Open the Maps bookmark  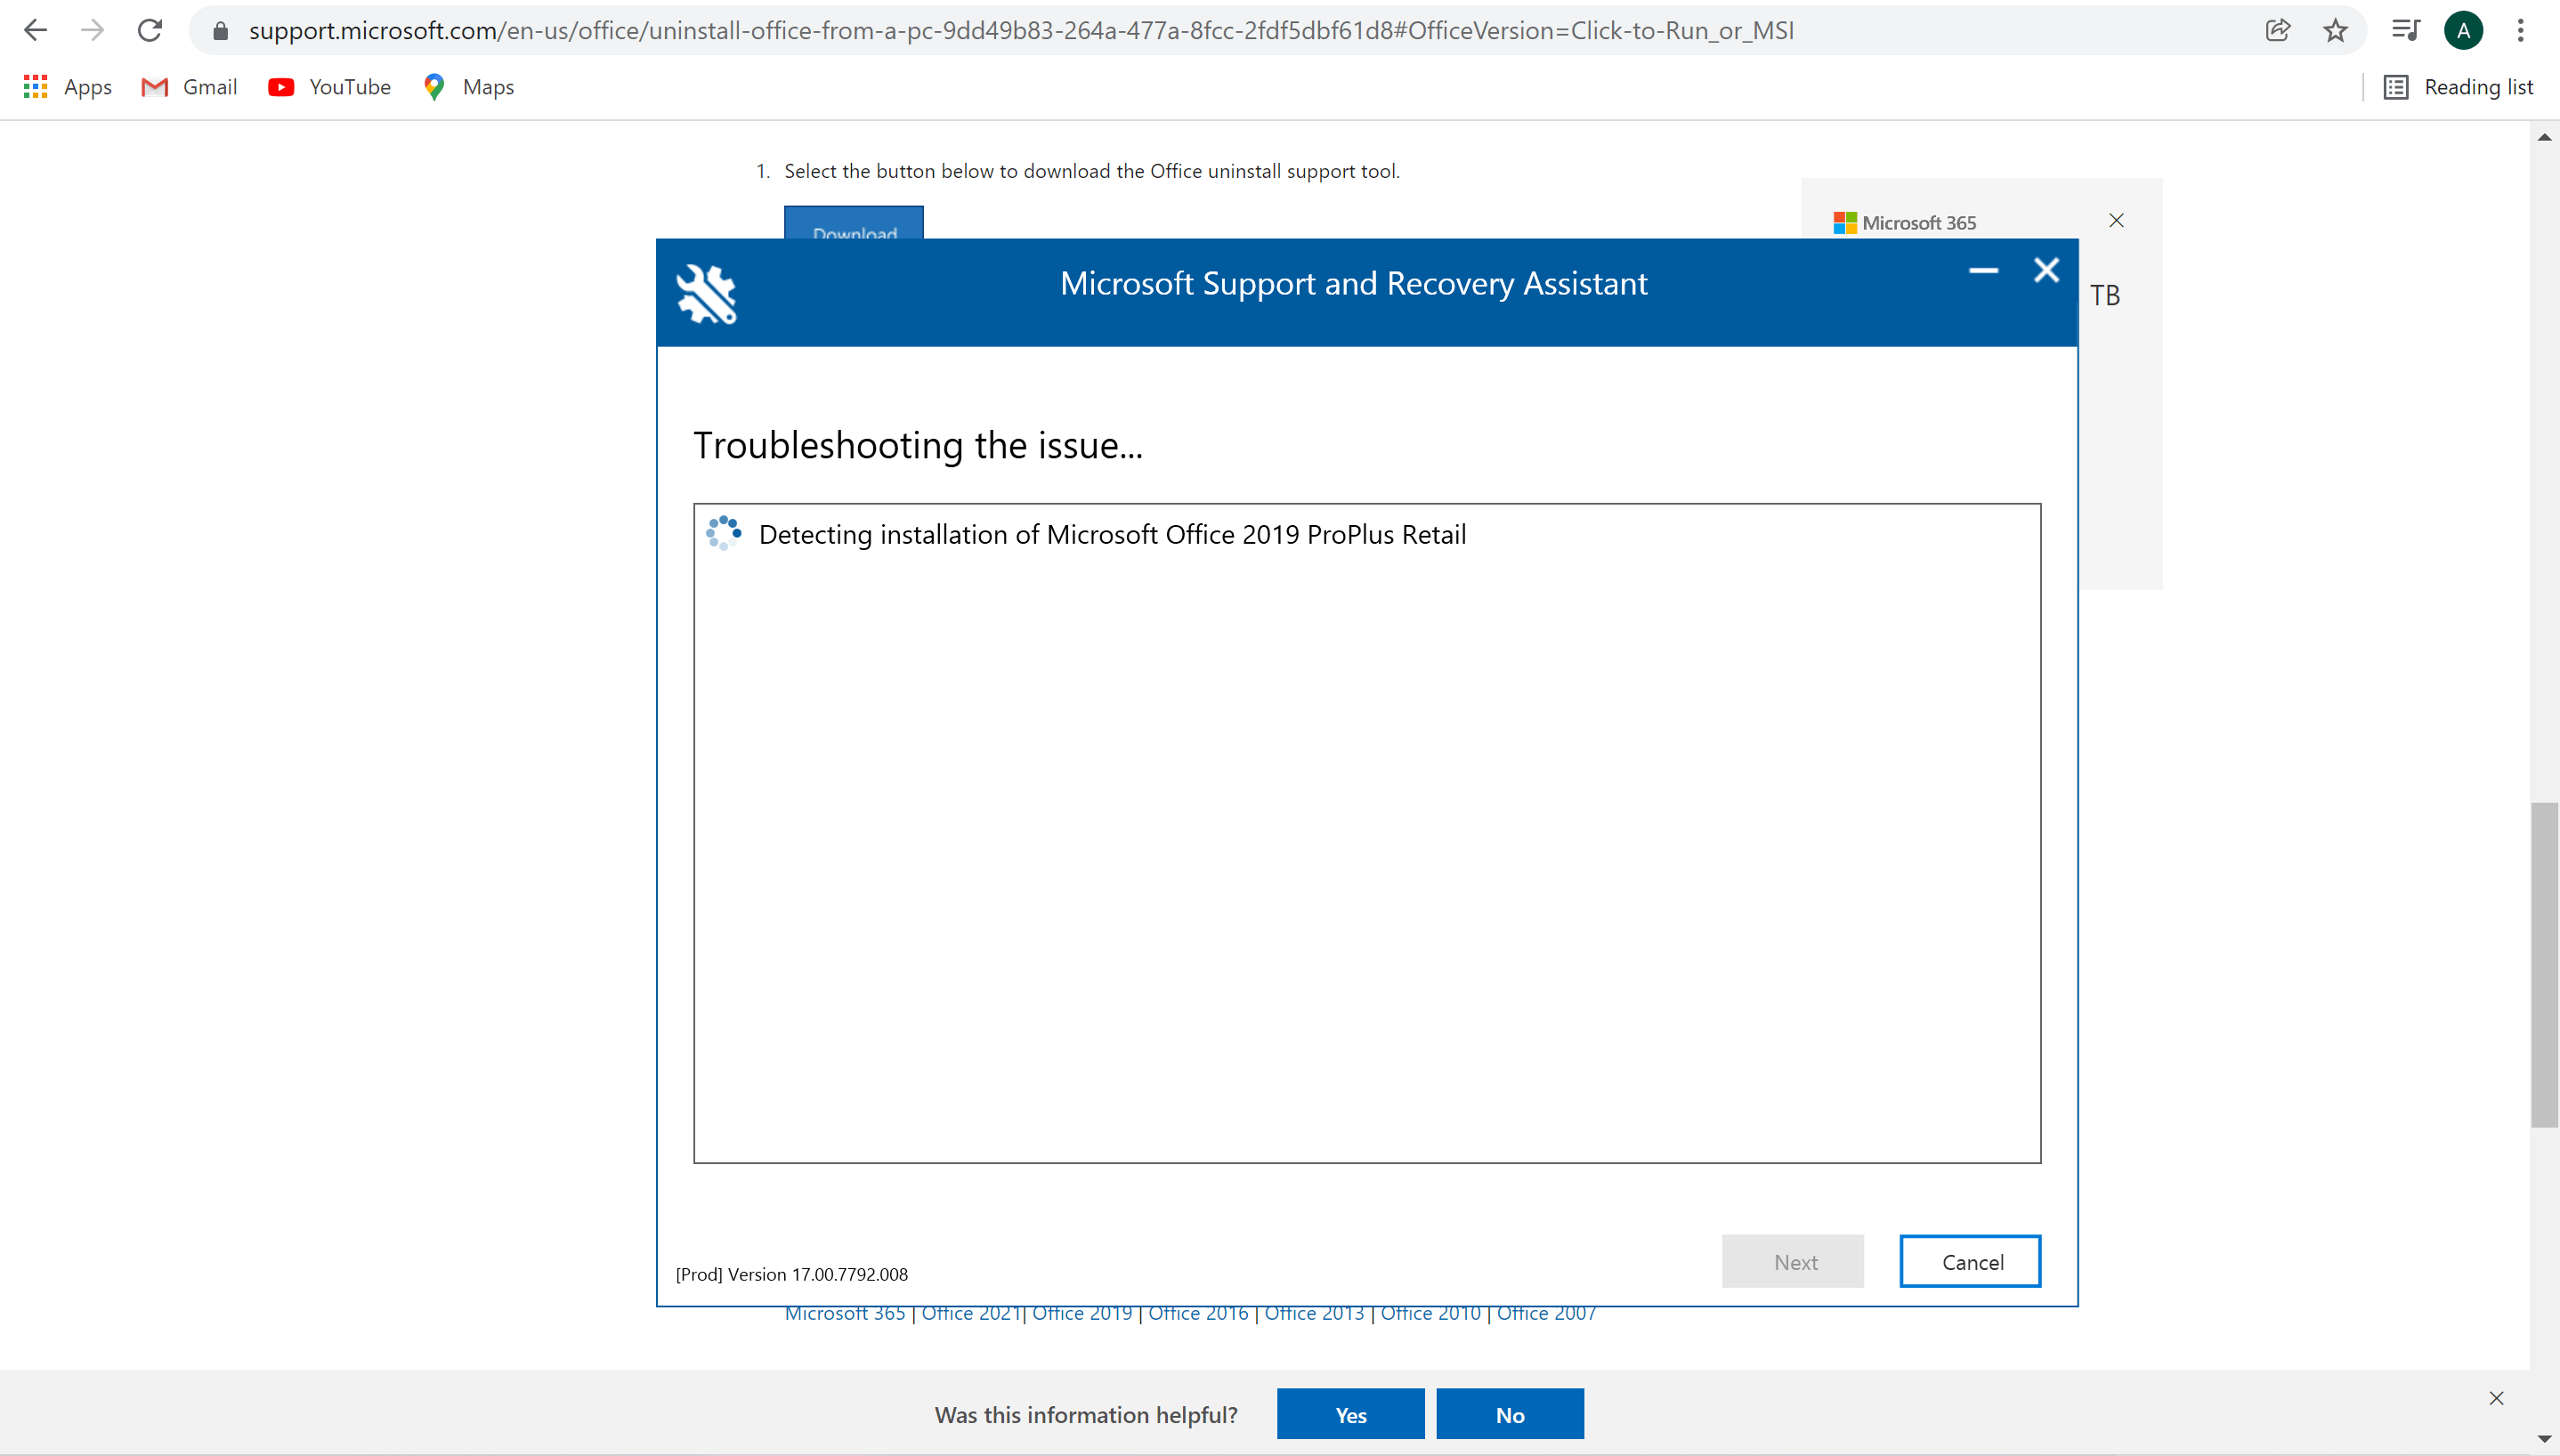(468, 87)
